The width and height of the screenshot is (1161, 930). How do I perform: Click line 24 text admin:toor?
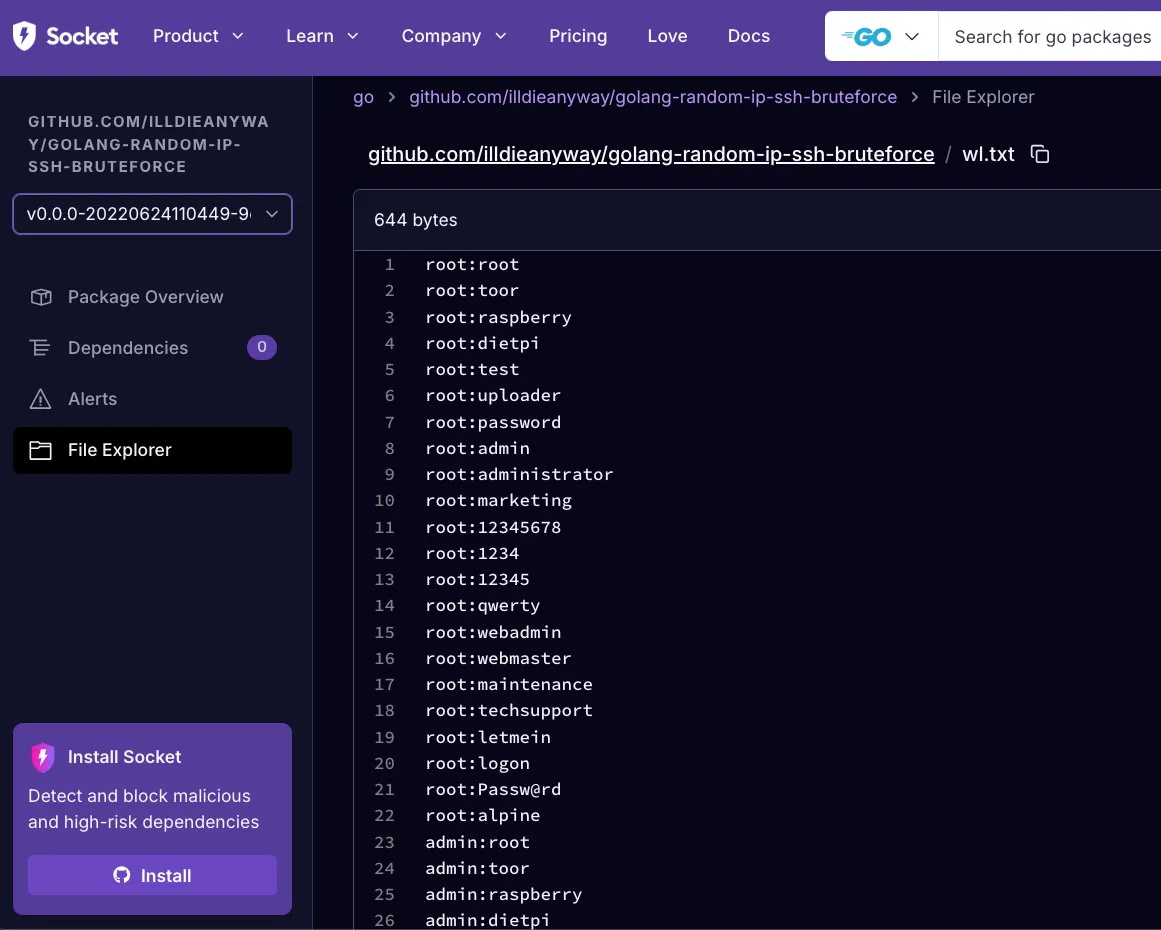(x=478, y=869)
